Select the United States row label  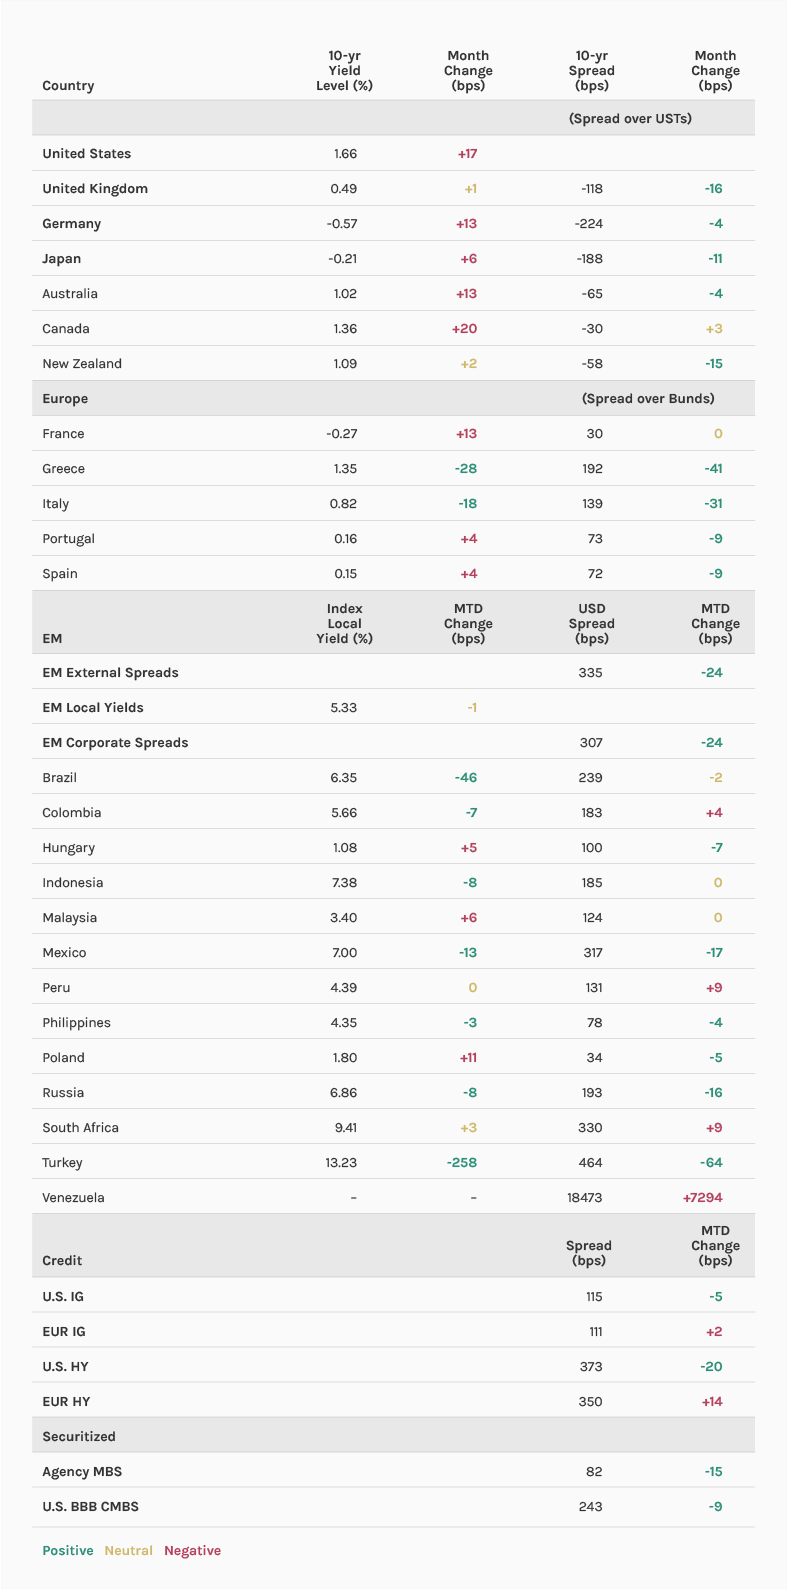click(x=87, y=154)
